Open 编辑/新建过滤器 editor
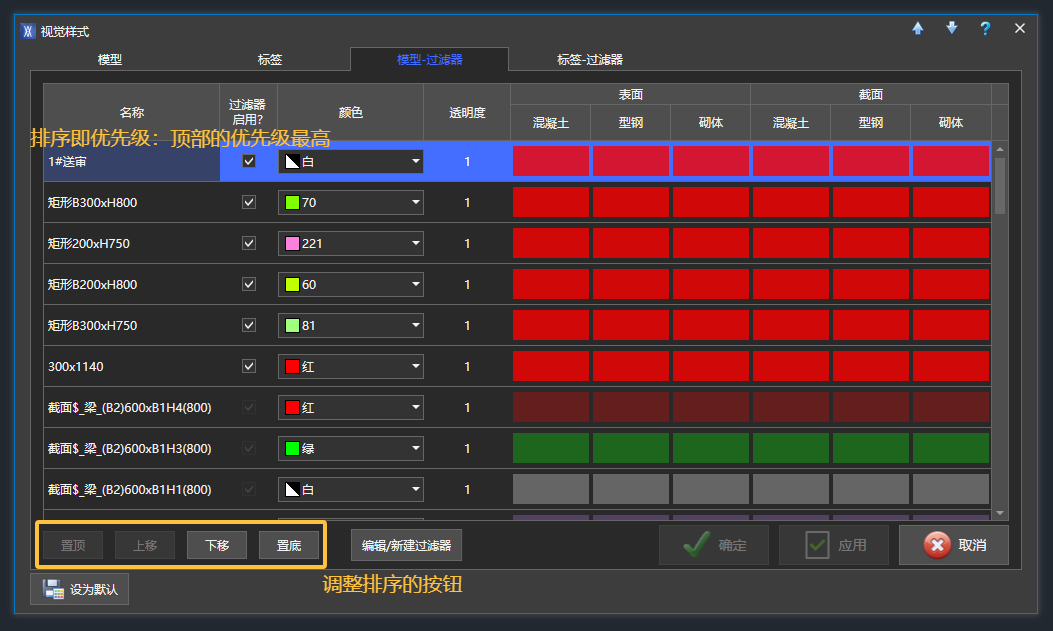 click(406, 545)
